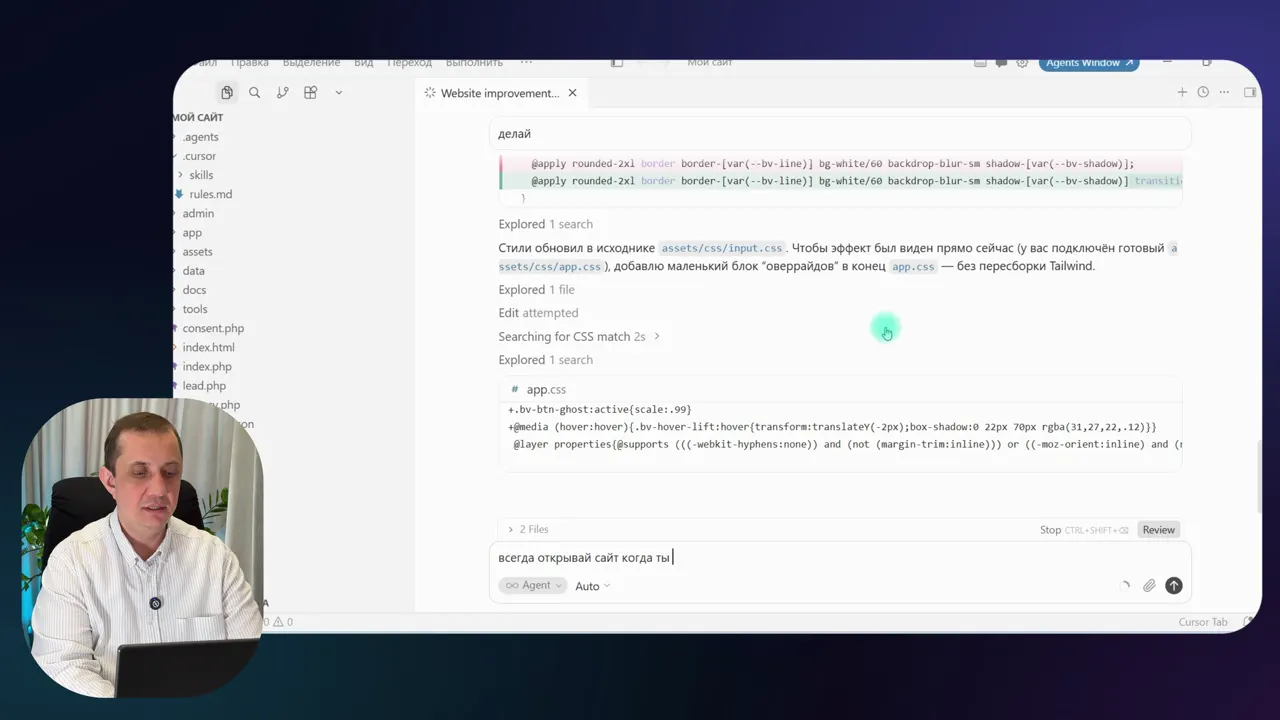Open the Вид menu
Screen dimensions: 1280x720
point(364,63)
